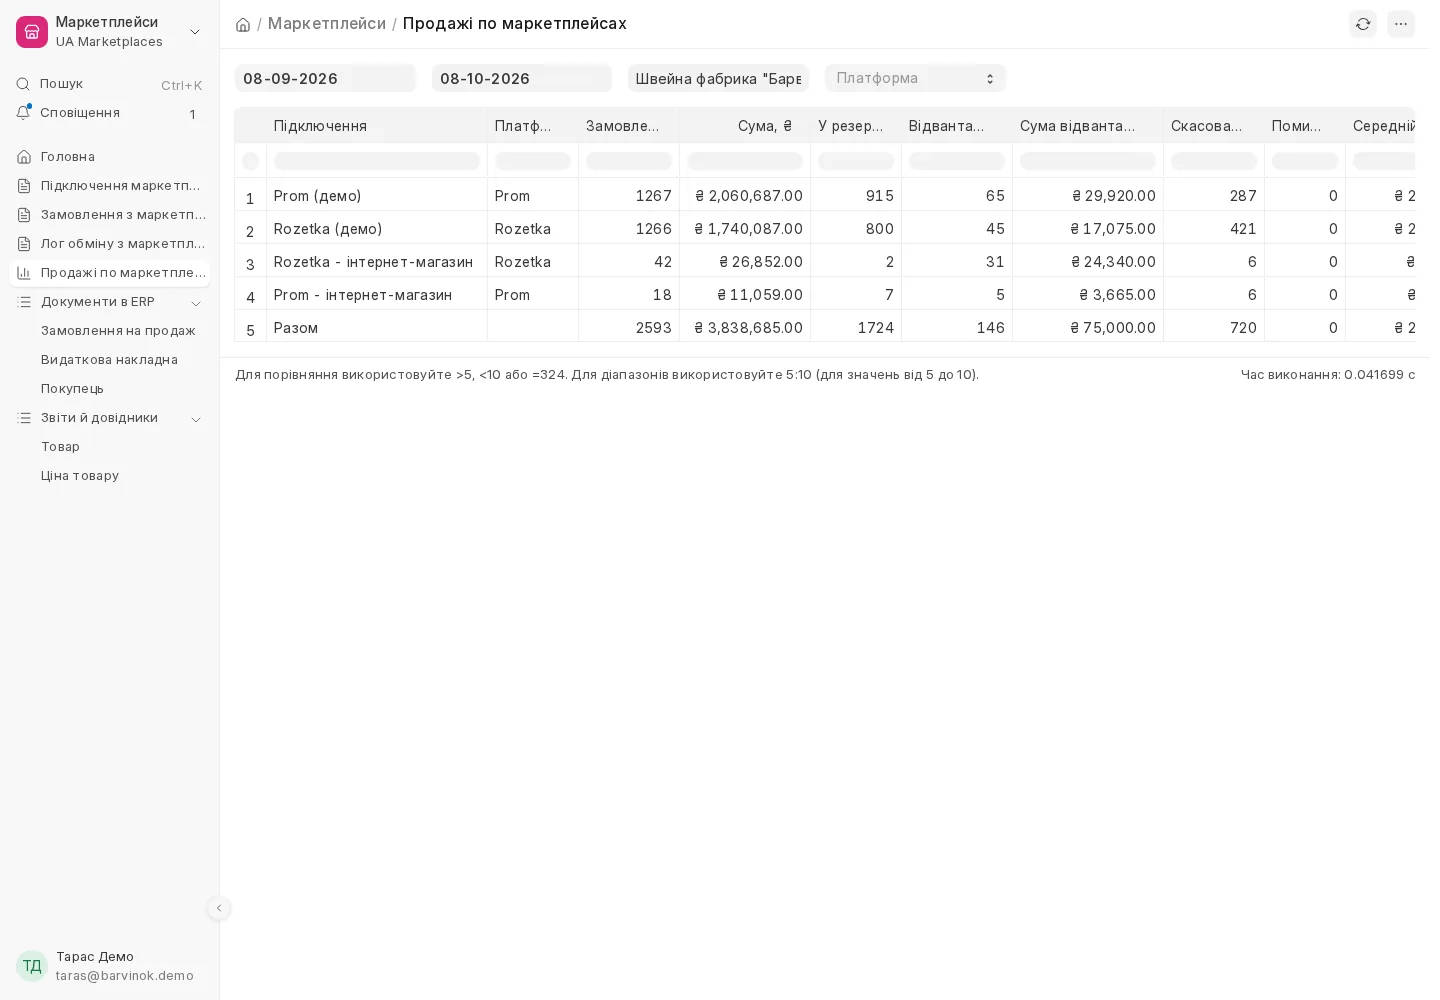Click the Головна home icon in sidebar

tap(24, 157)
